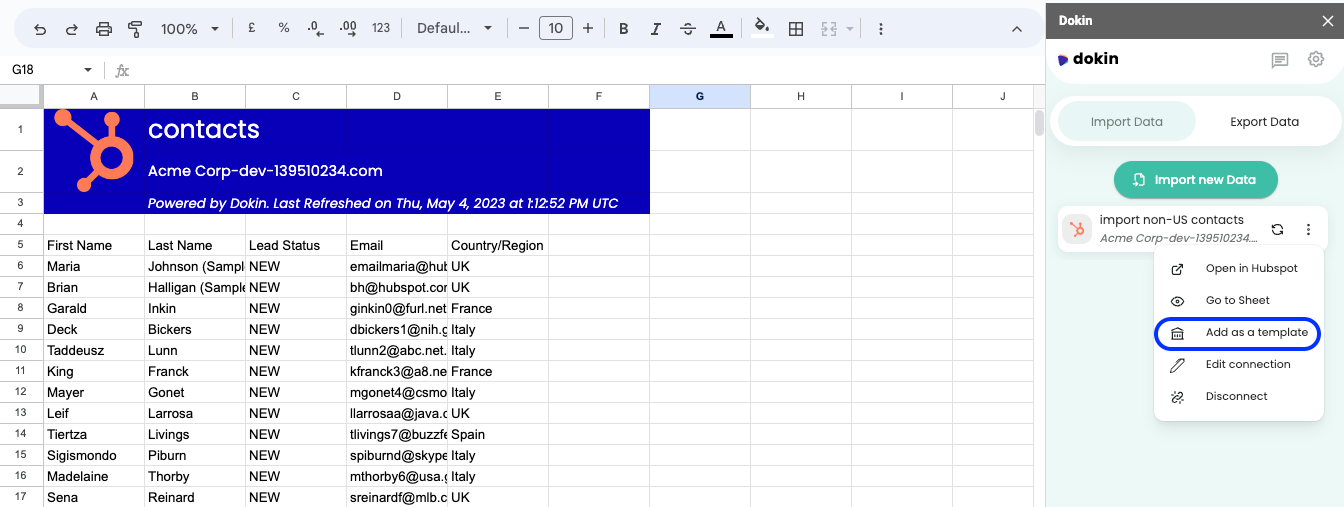Switch to the Export Data tab
Image resolution: width=1344 pixels, height=507 pixels.
point(1264,122)
